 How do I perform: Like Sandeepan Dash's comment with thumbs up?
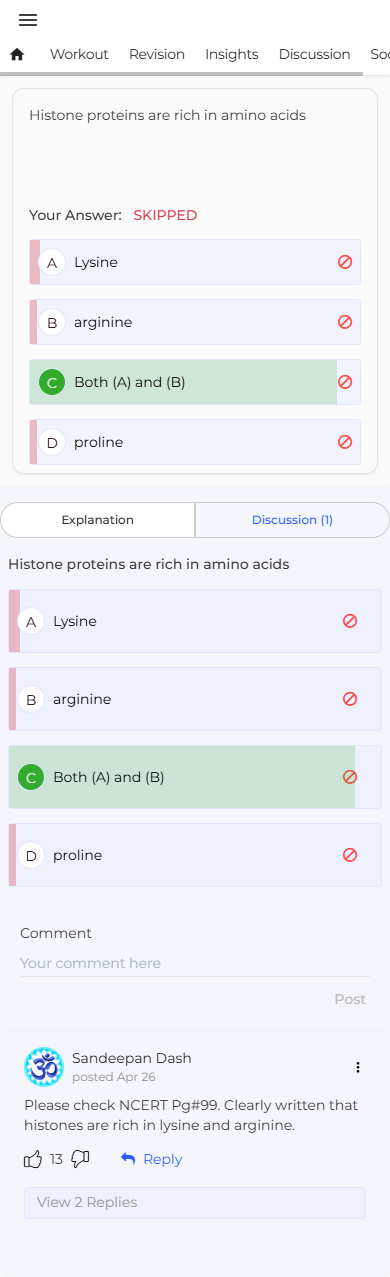click(x=33, y=1159)
